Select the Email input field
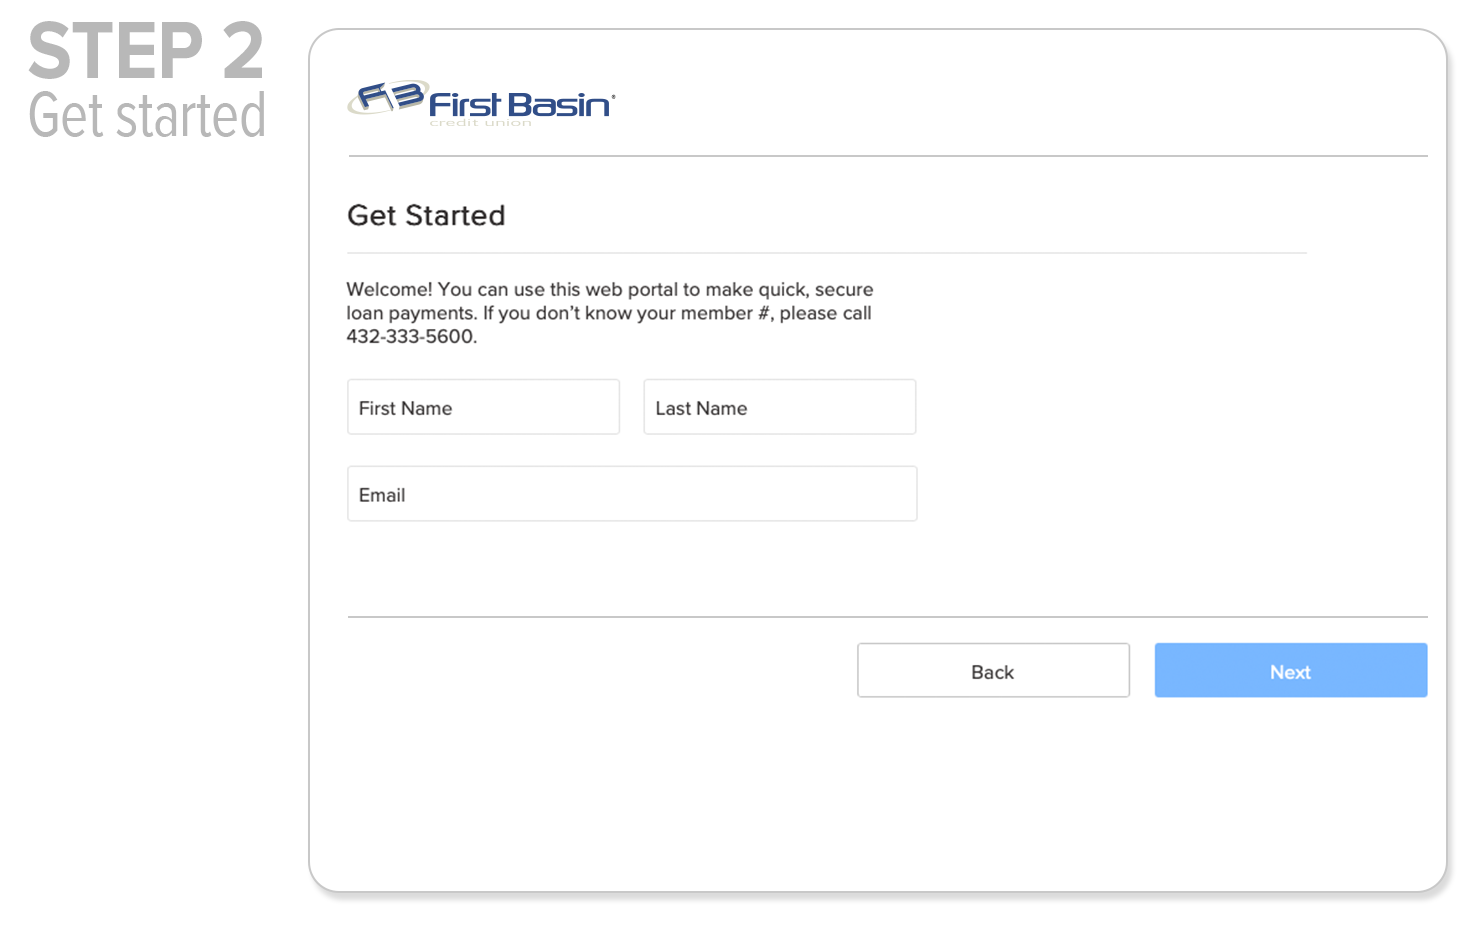Viewport: 1467px width, 925px height. tap(631, 494)
